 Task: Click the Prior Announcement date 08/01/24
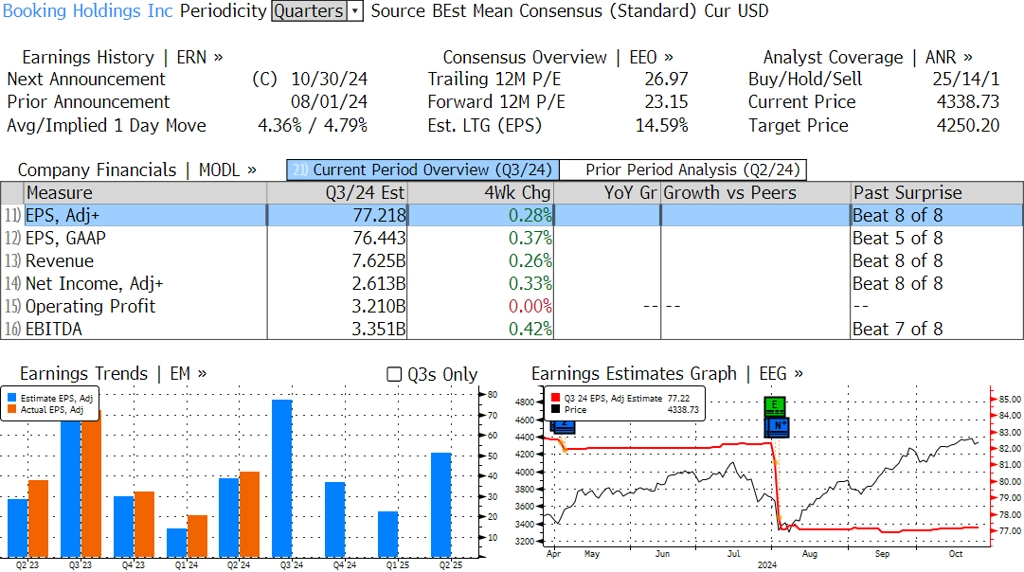tap(329, 102)
